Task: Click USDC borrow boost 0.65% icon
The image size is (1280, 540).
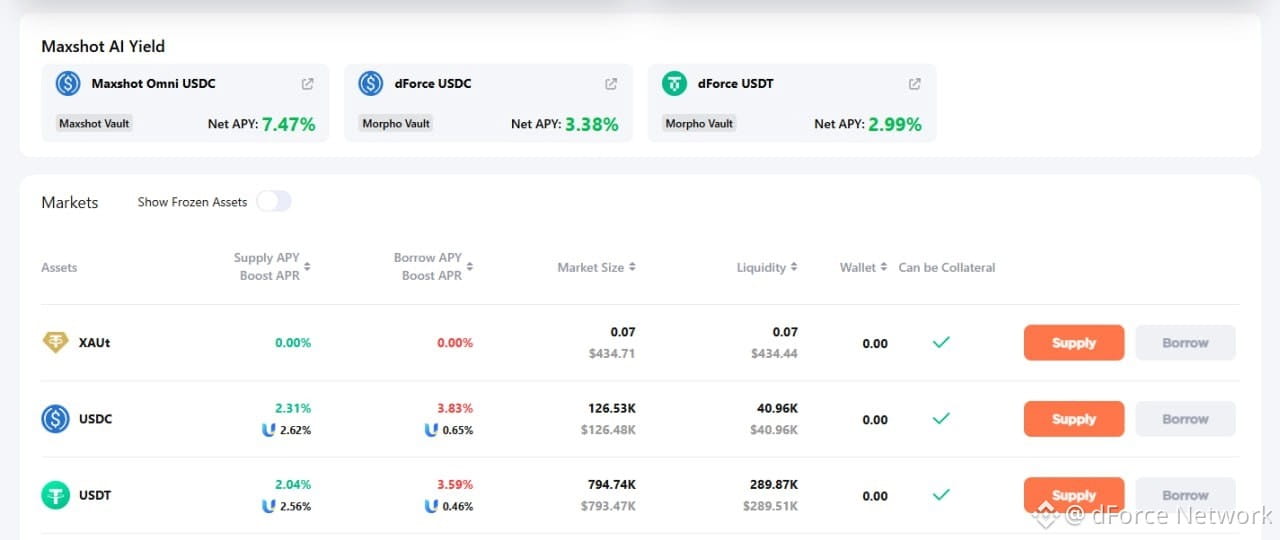Action: pos(431,430)
